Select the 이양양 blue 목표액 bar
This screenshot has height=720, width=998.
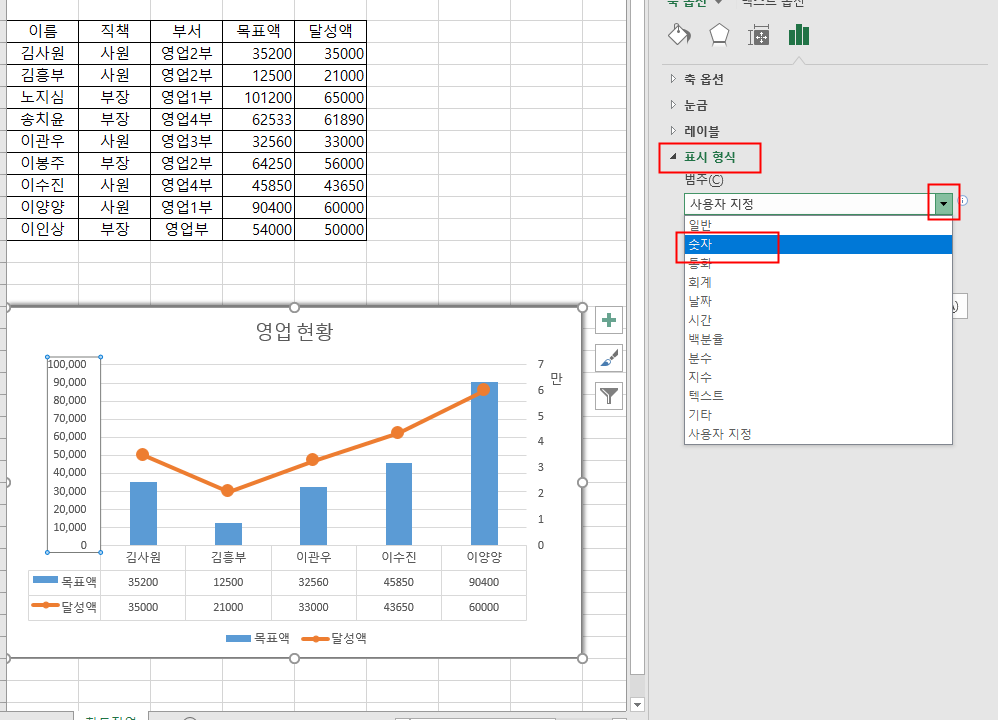point(484,463)
